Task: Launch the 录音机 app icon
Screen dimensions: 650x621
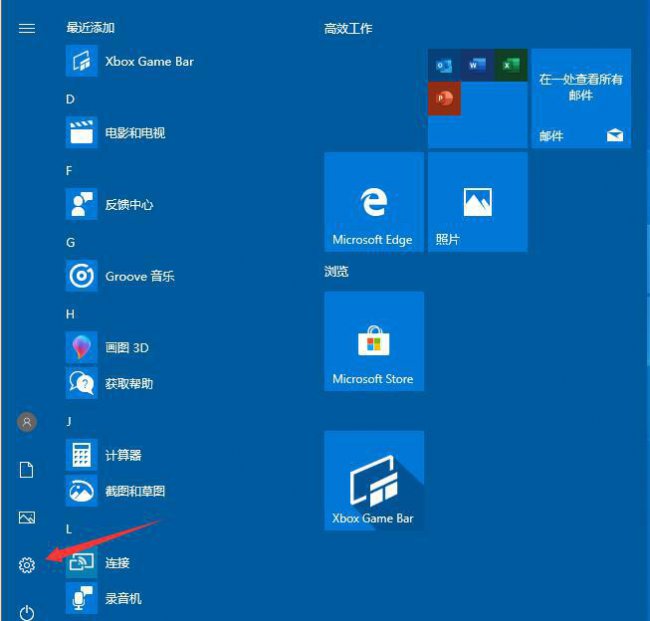Action: pyautogui.click(x=82, y=598)
